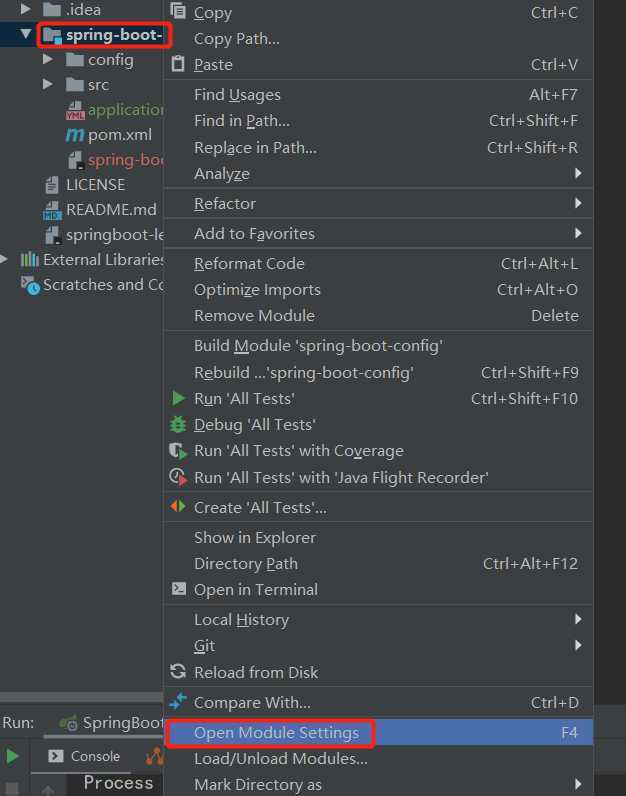Click the Java Flight Recorder run icon
626x796 pixels.
coord(178,477)
